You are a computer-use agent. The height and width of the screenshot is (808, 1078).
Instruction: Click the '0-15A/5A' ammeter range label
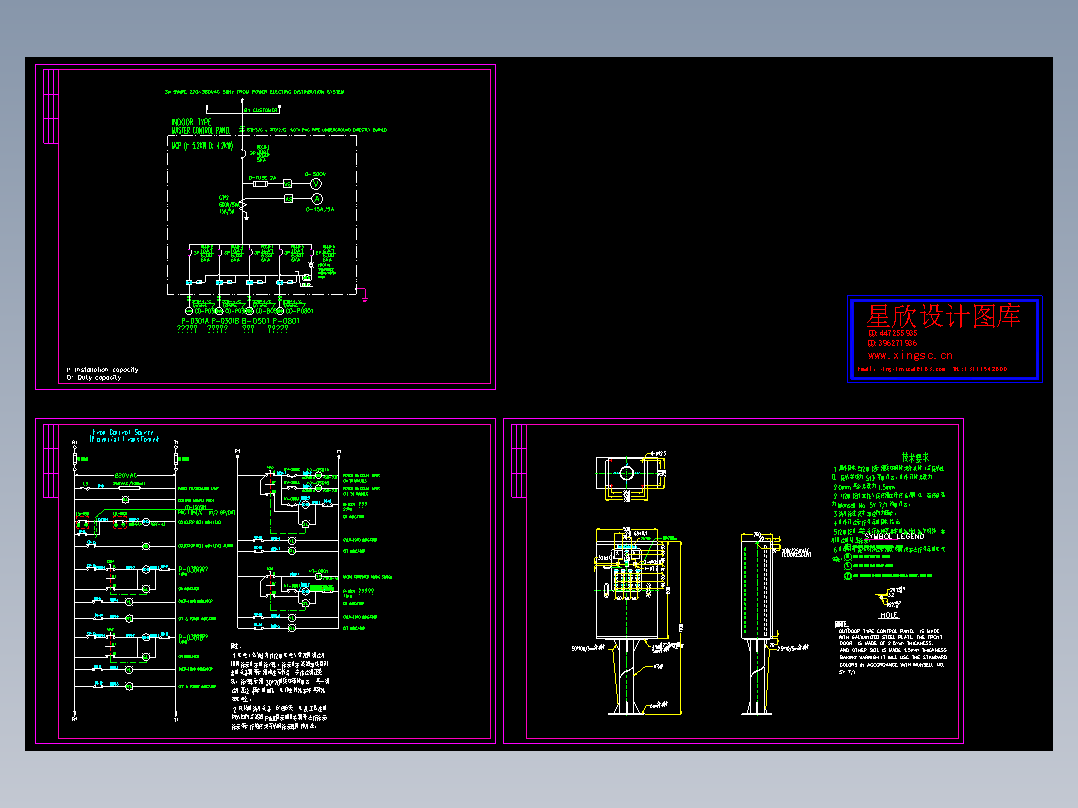[x=320, y=209]
